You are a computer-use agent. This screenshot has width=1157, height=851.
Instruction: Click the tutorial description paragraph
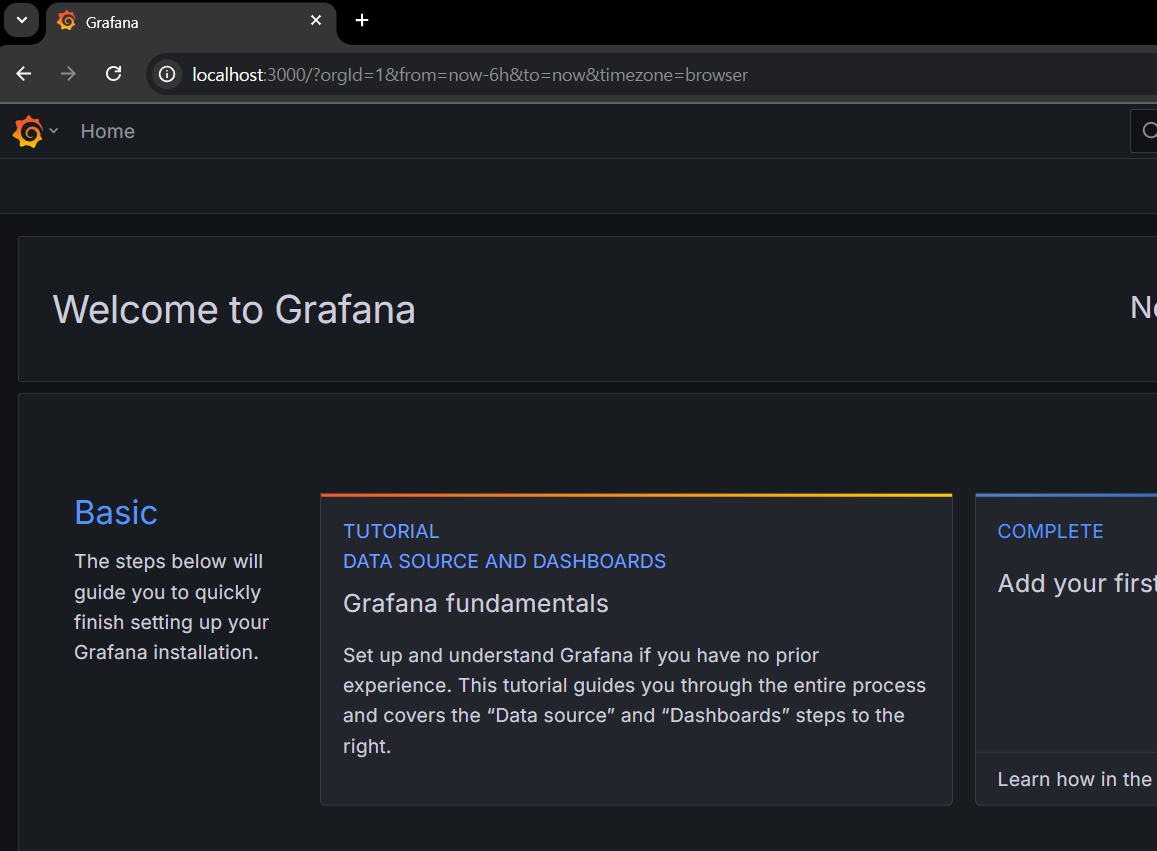click(x=634, y=700)
